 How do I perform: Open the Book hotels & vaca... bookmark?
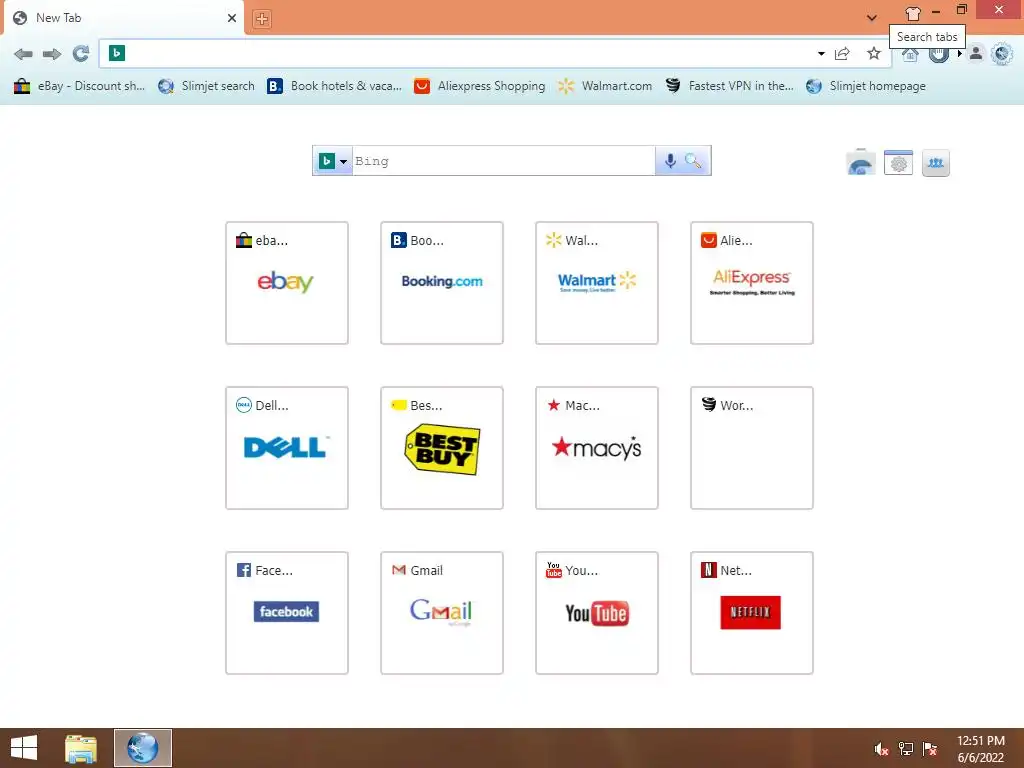coord(334,86)
